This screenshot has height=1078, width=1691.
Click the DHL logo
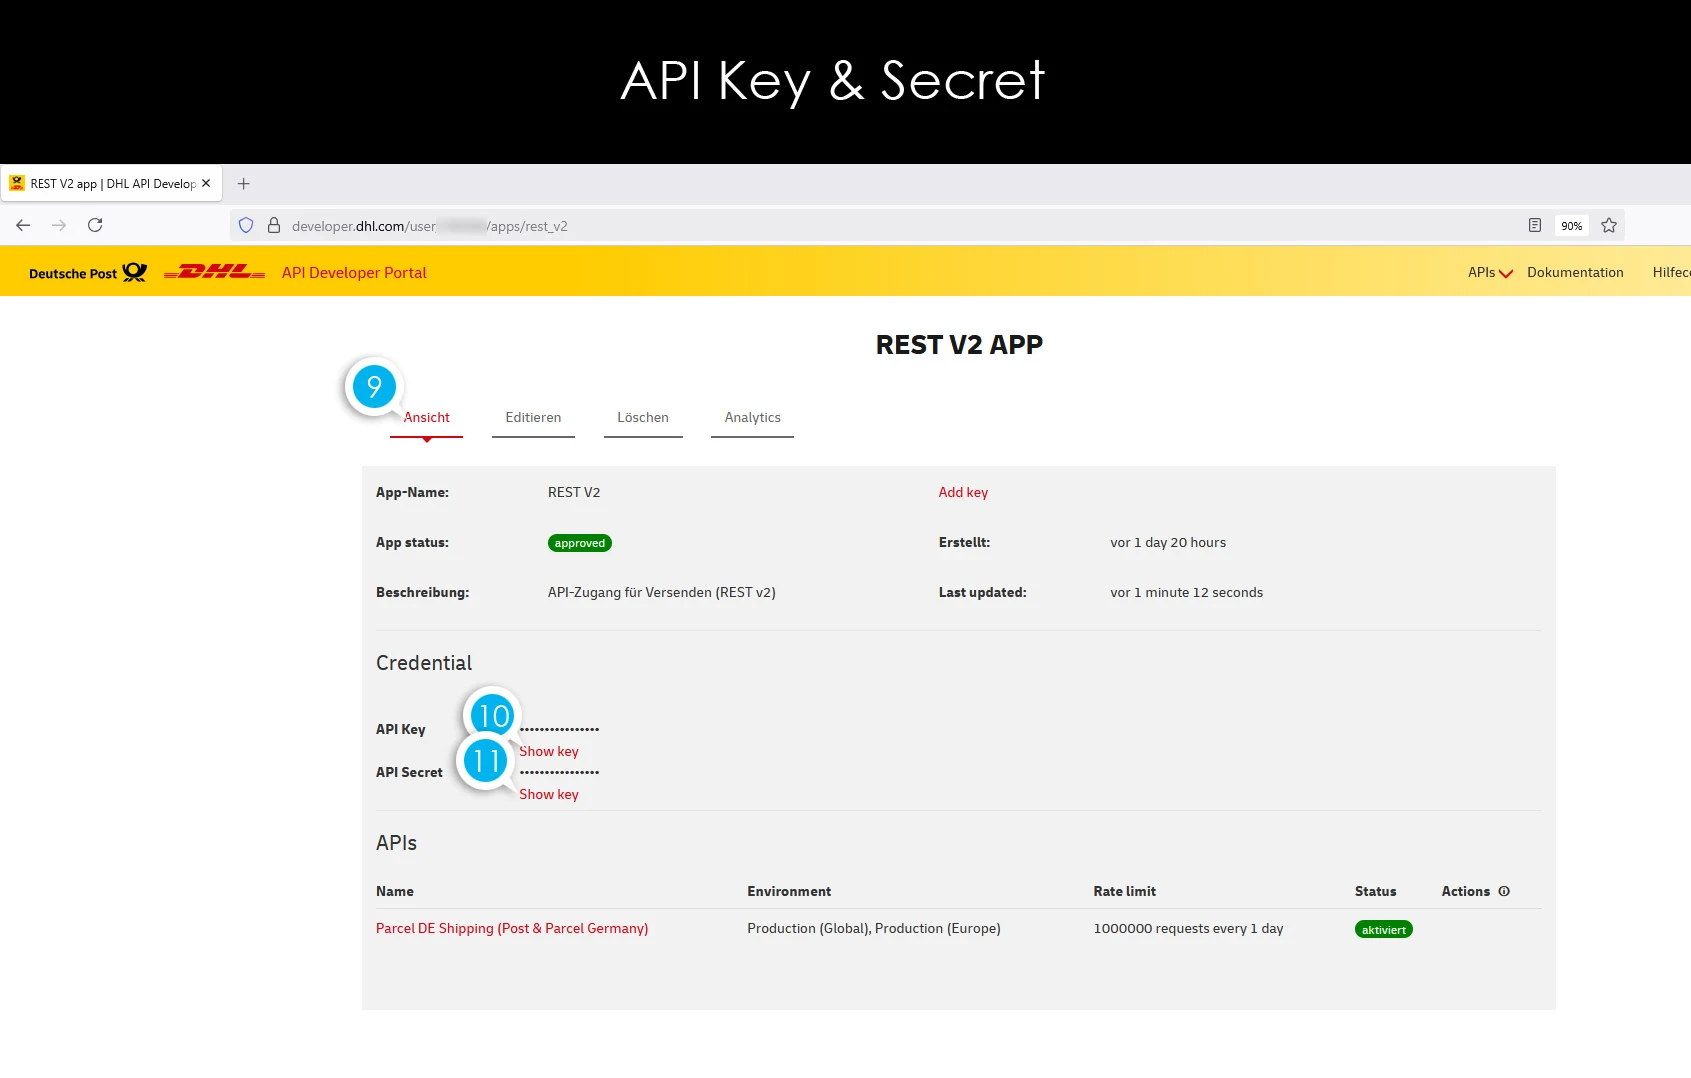[214, 272]
